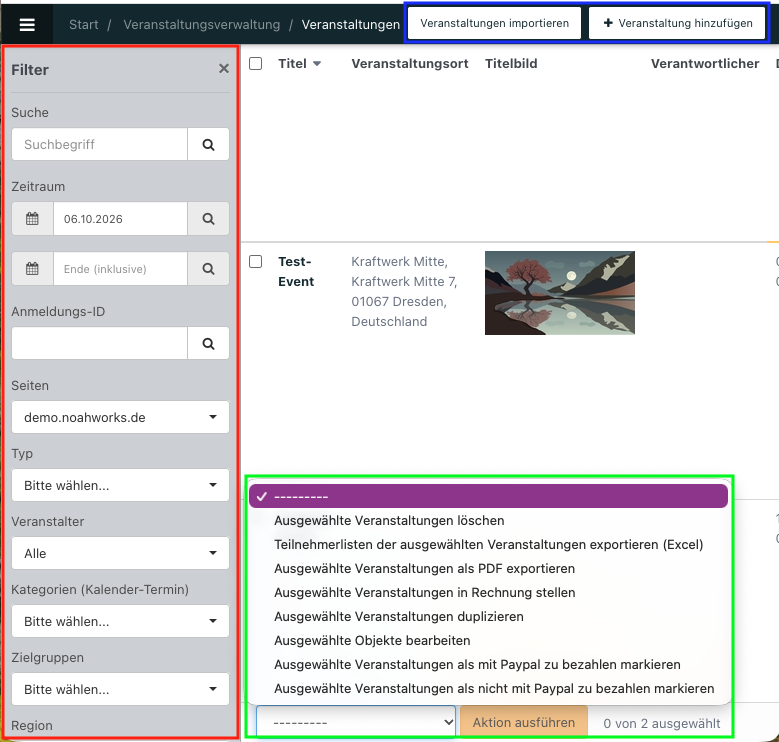Image resolution: width=779 pixels, height=742 pixels.
Task: Click search icon for Anmeldungs-ID
Action: tap(208, 343)
